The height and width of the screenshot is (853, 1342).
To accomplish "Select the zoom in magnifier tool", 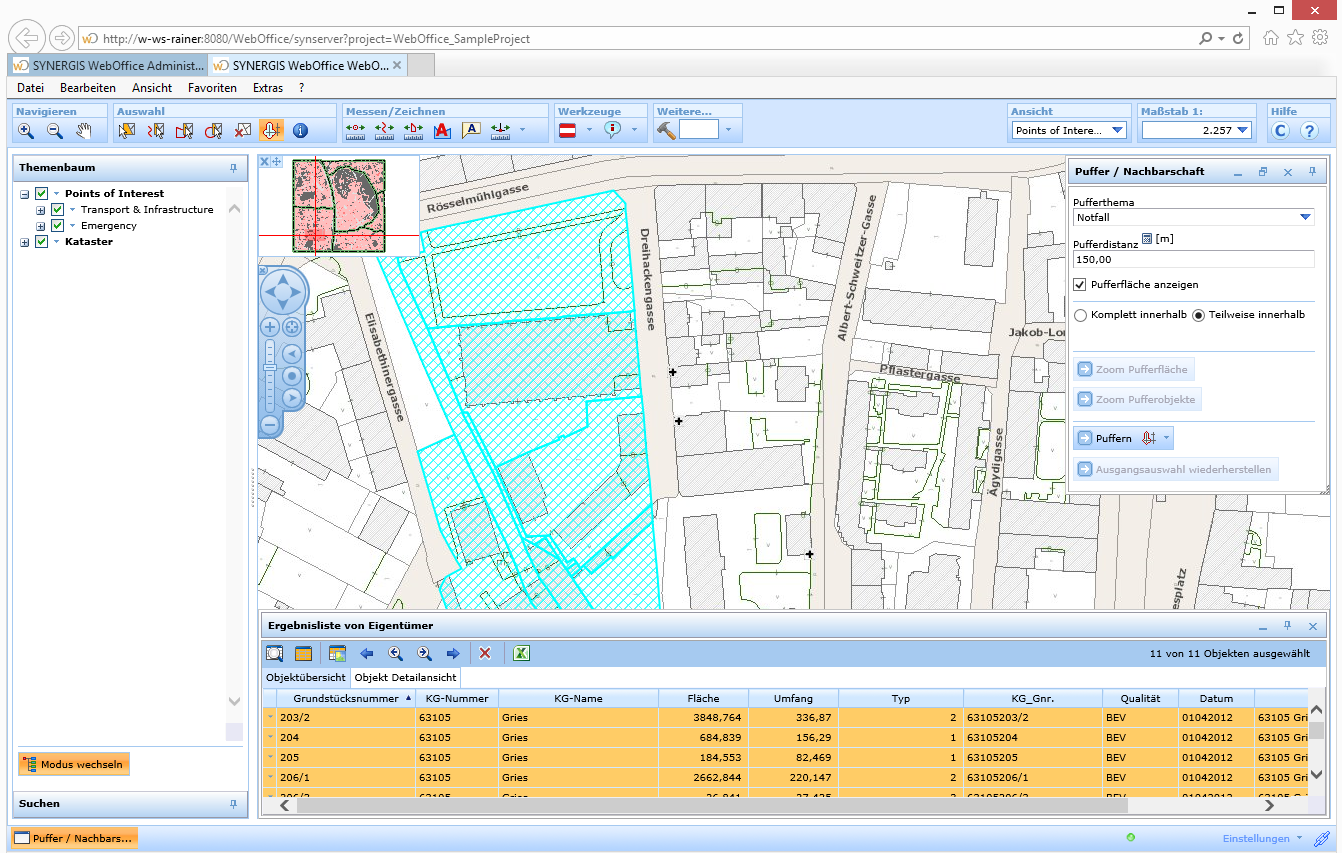I will 26,131.
